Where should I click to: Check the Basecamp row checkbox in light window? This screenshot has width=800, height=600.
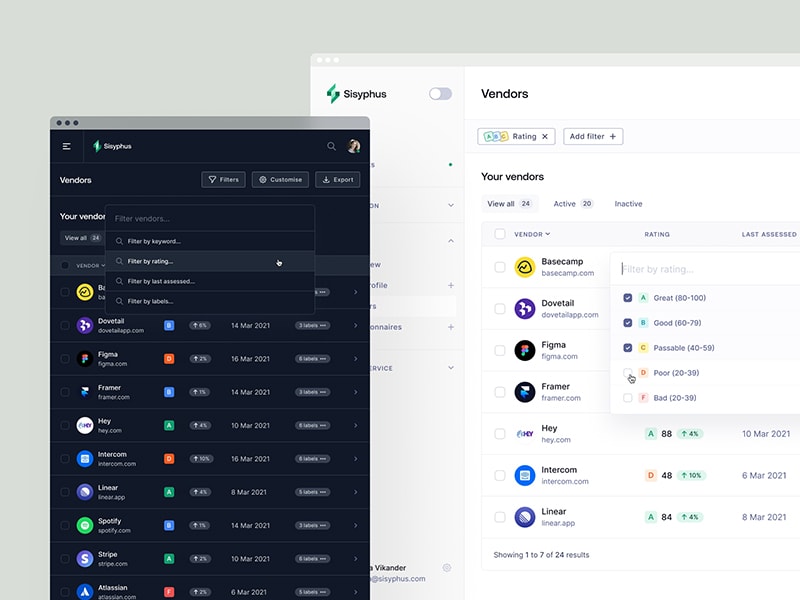click(x=500, y=267)
